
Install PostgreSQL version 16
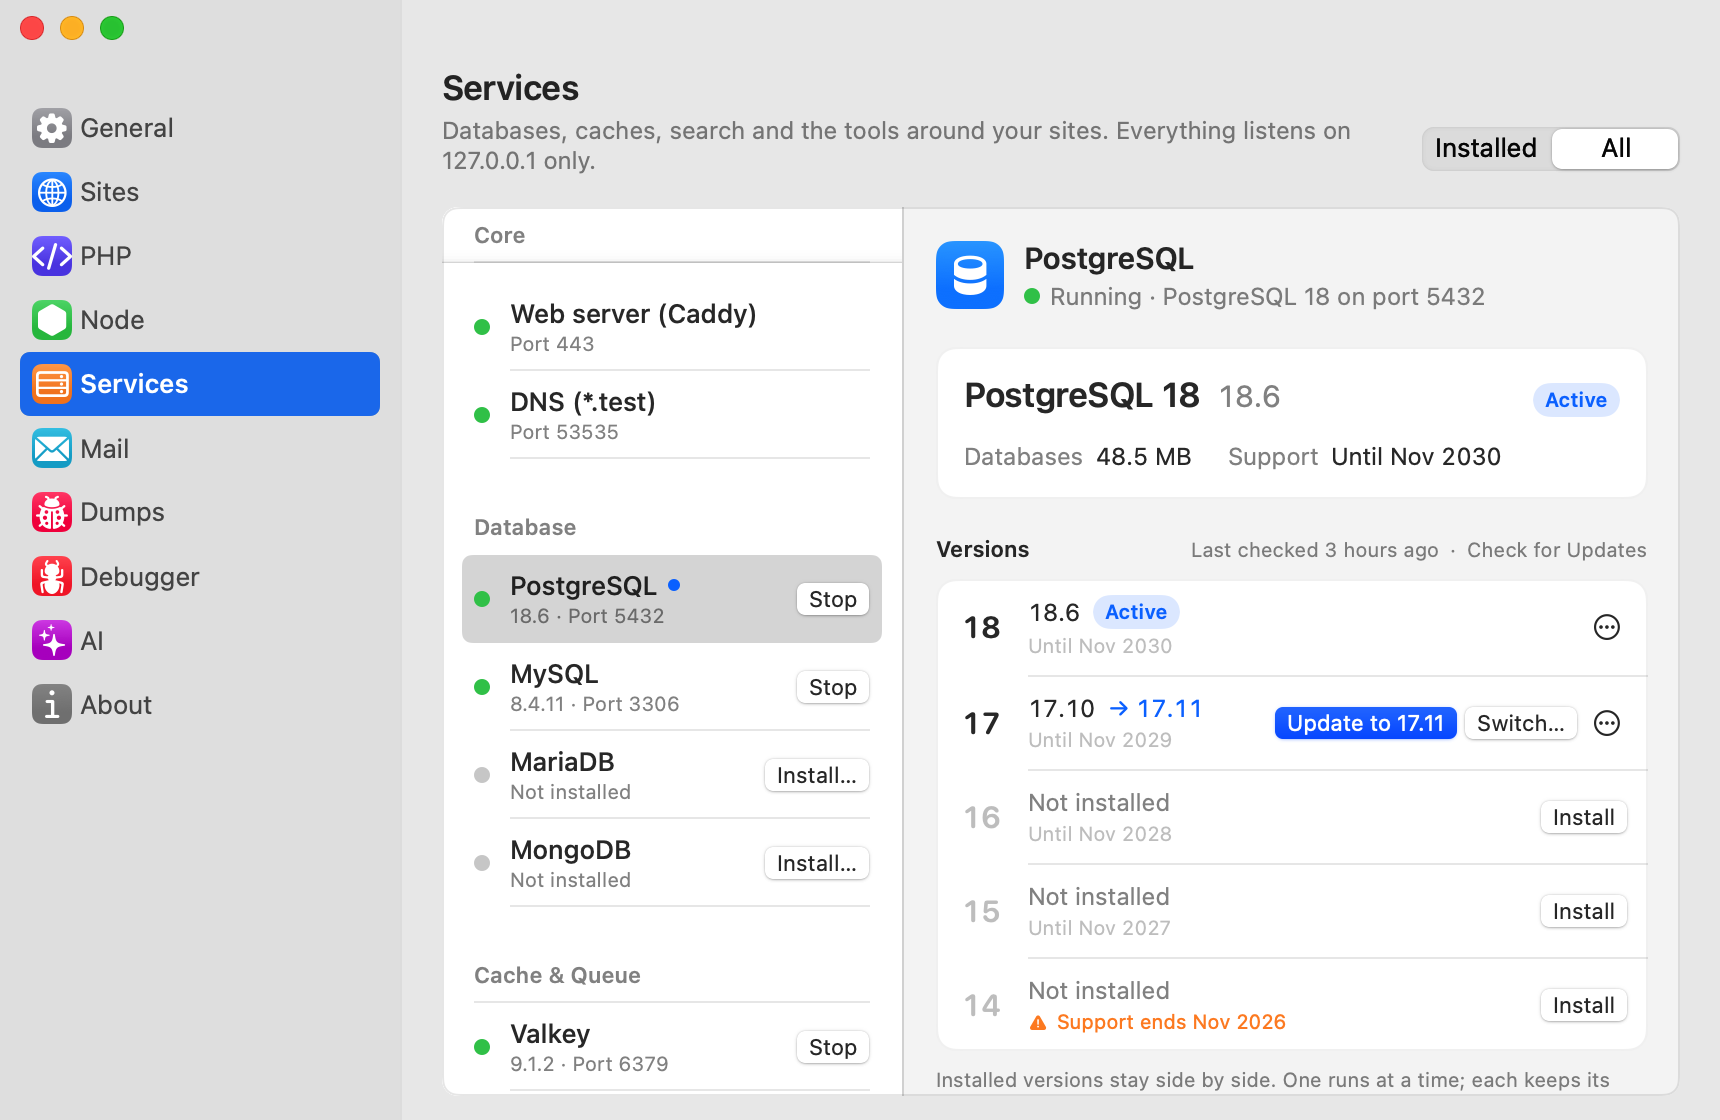tap(1584, 817)
